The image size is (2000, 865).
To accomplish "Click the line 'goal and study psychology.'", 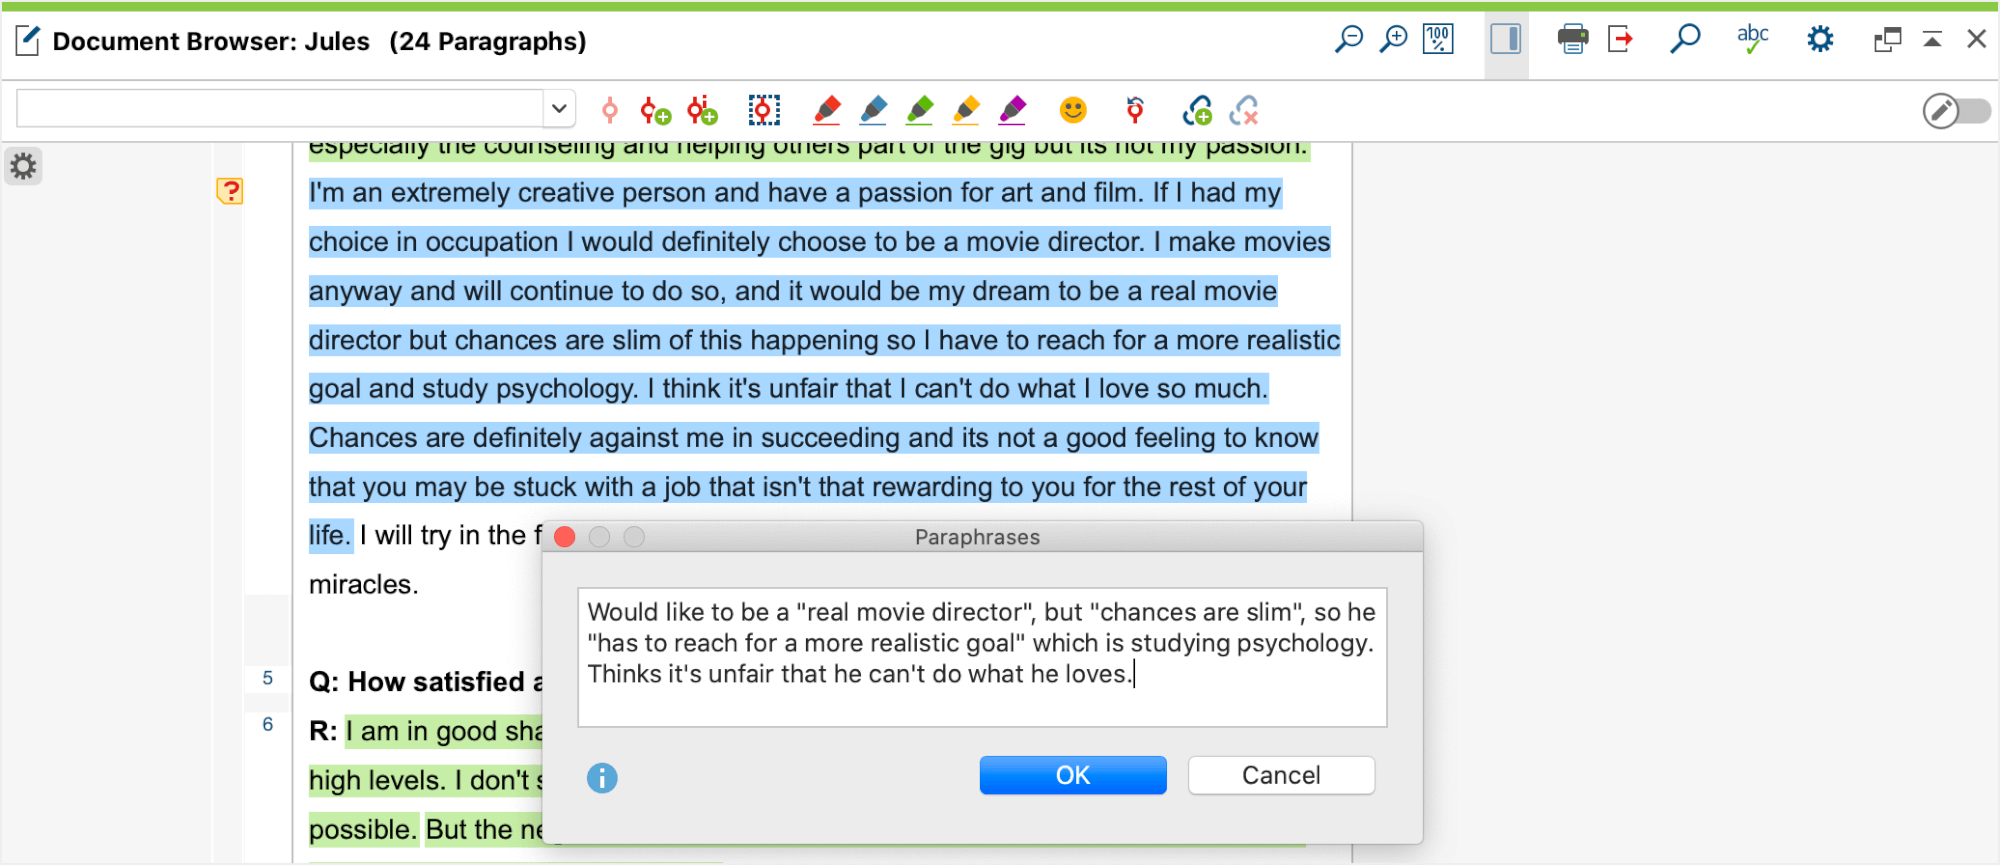I will pyautogui.click(x=789, y=389).
